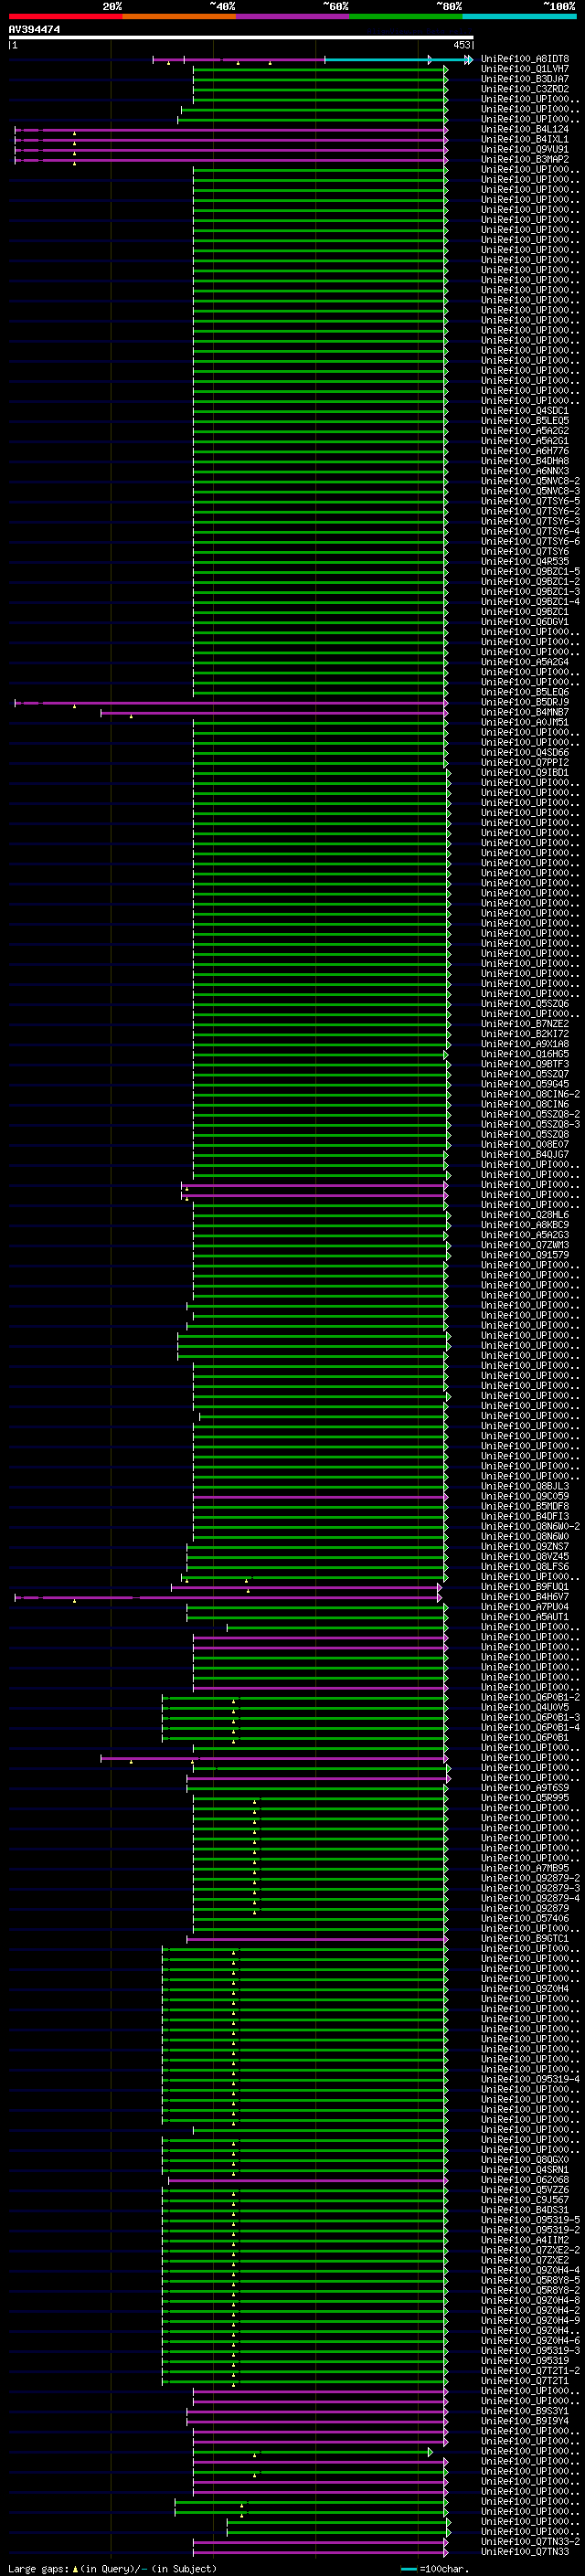
Task: Click the UniRef100_Q4SDC1 label
Action: pos(525,411)
